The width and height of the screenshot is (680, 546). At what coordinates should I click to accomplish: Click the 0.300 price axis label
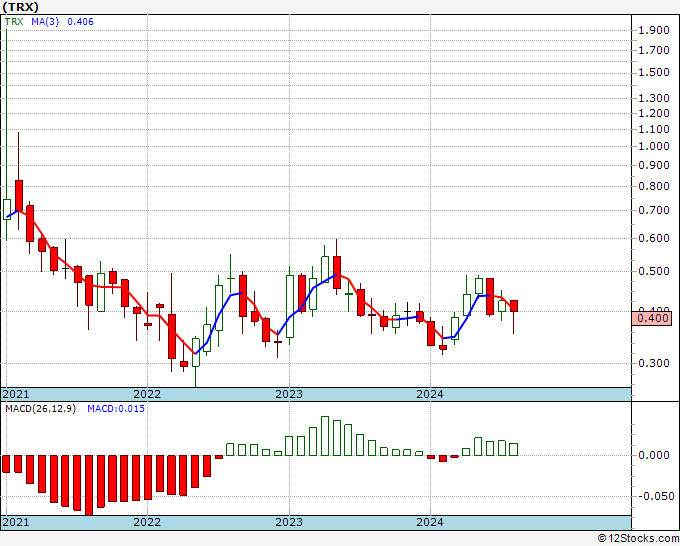pos(654,363)
